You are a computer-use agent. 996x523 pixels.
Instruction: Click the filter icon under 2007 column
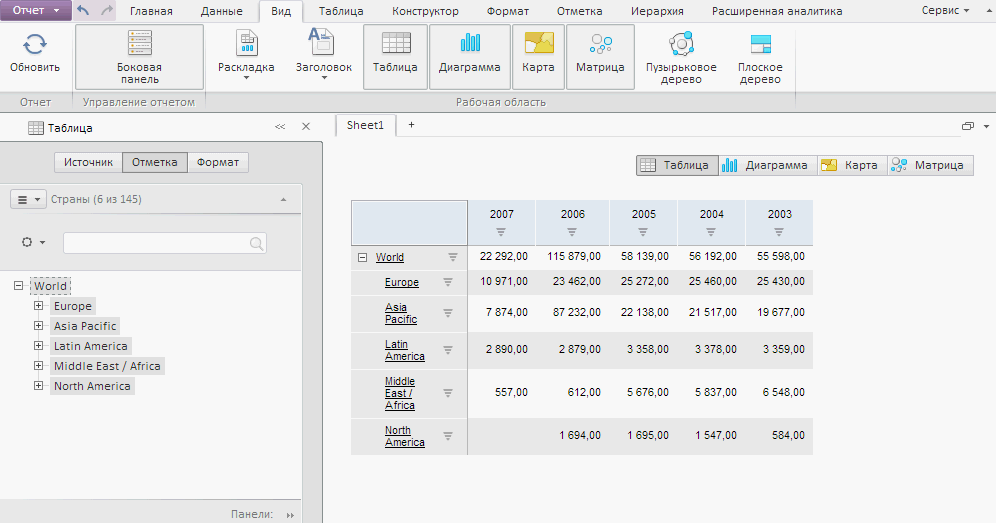(502, 231)
